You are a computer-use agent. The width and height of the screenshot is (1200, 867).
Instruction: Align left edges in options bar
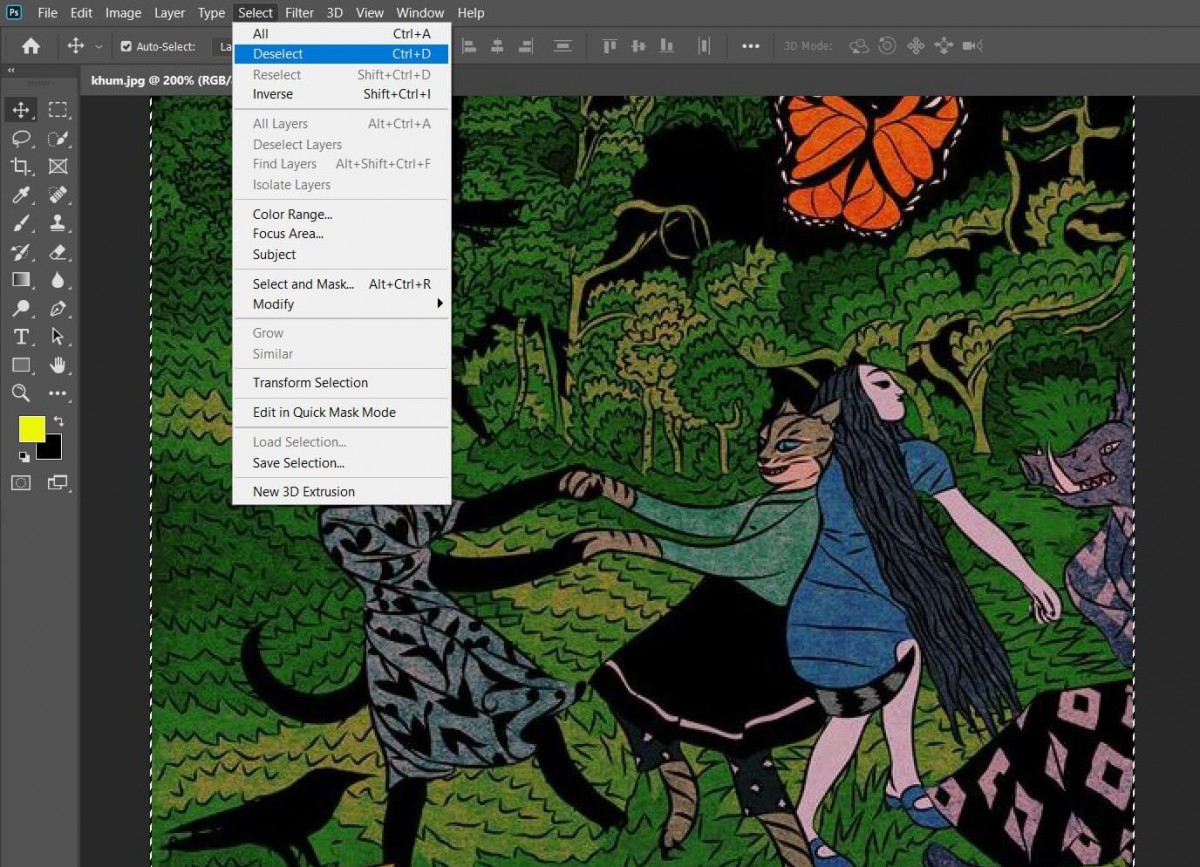469,46
